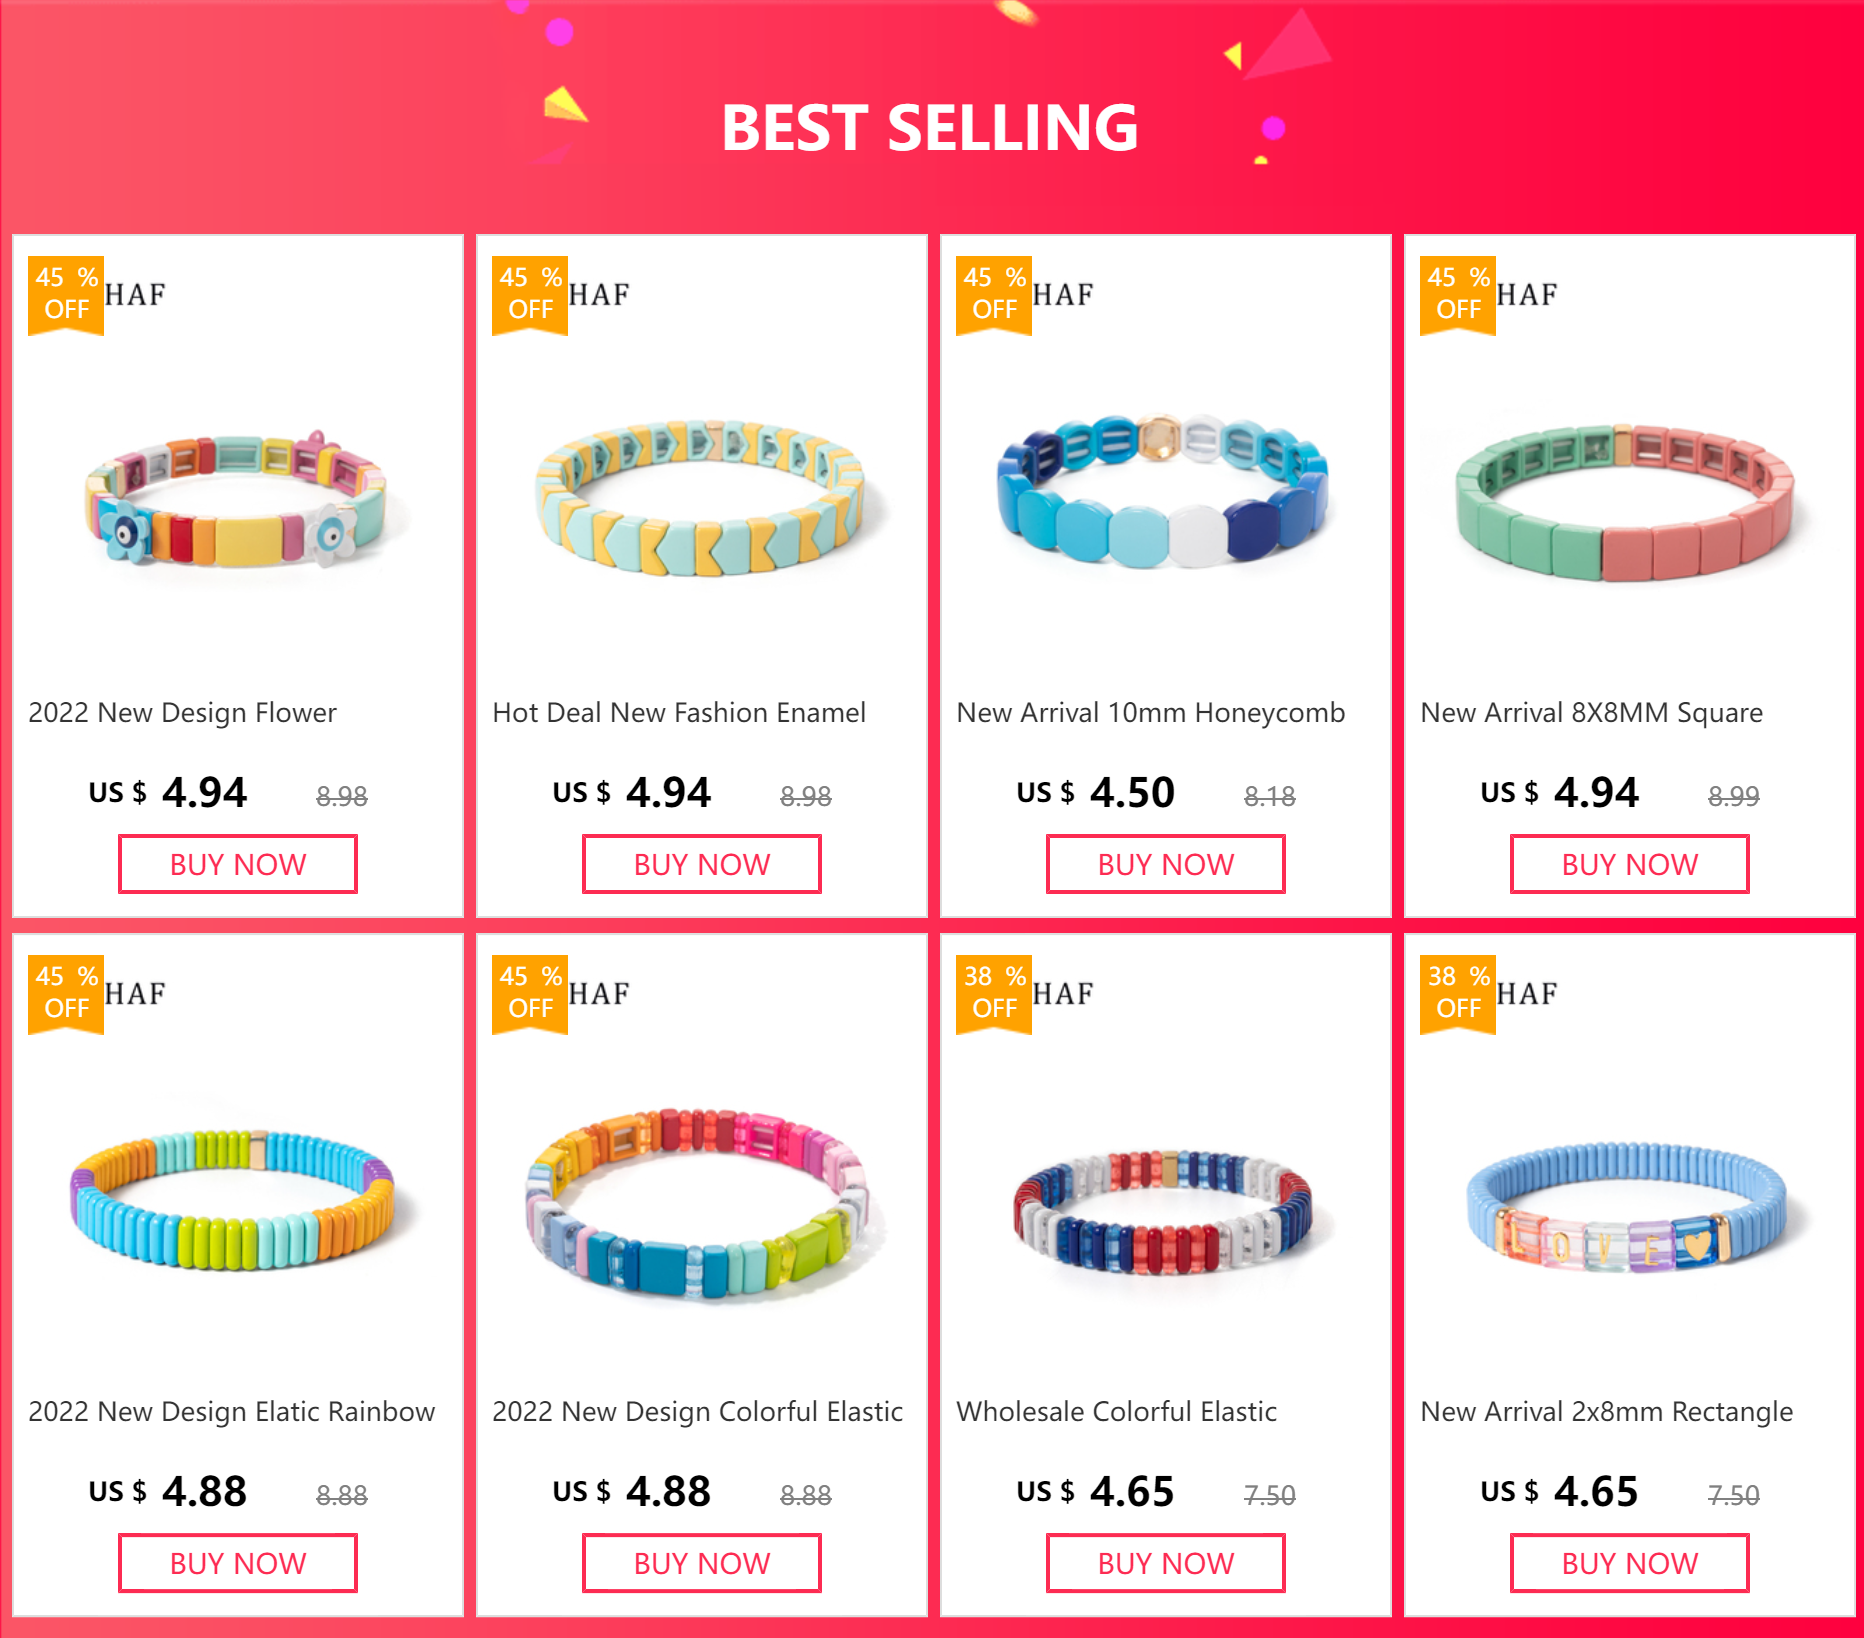Open the flower evil-eye bracelet image
This screenshot has height=1638, width=1864.
click(x=237, y=500)
